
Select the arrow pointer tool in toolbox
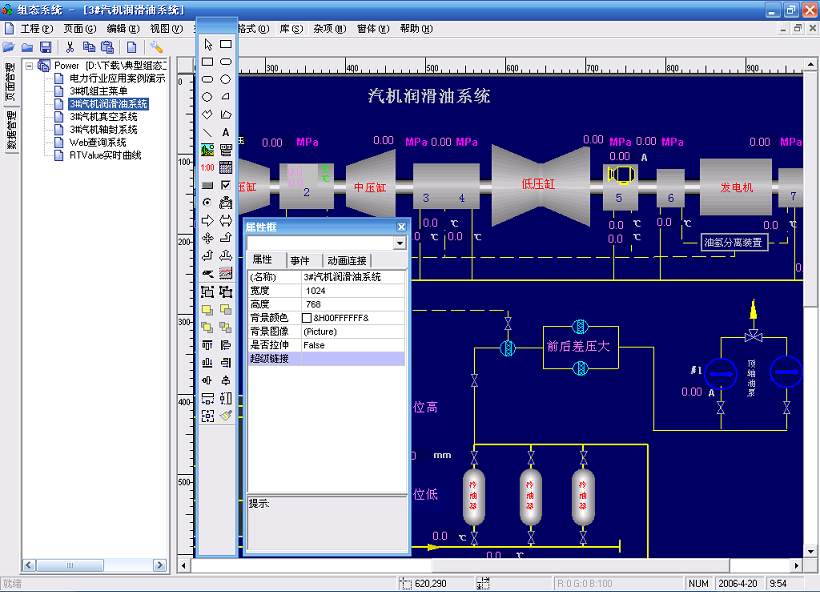[208, 44]
